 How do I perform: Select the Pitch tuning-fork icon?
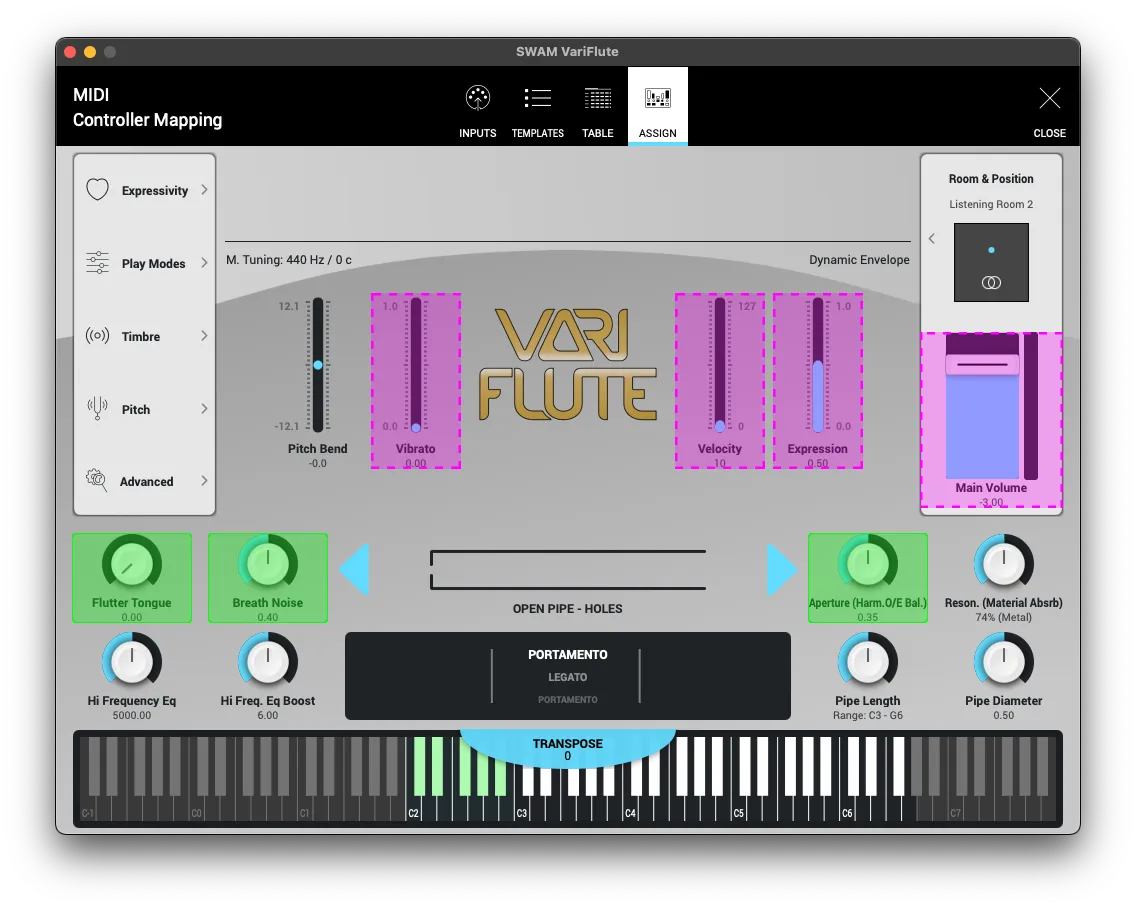[x=97, y=408]
